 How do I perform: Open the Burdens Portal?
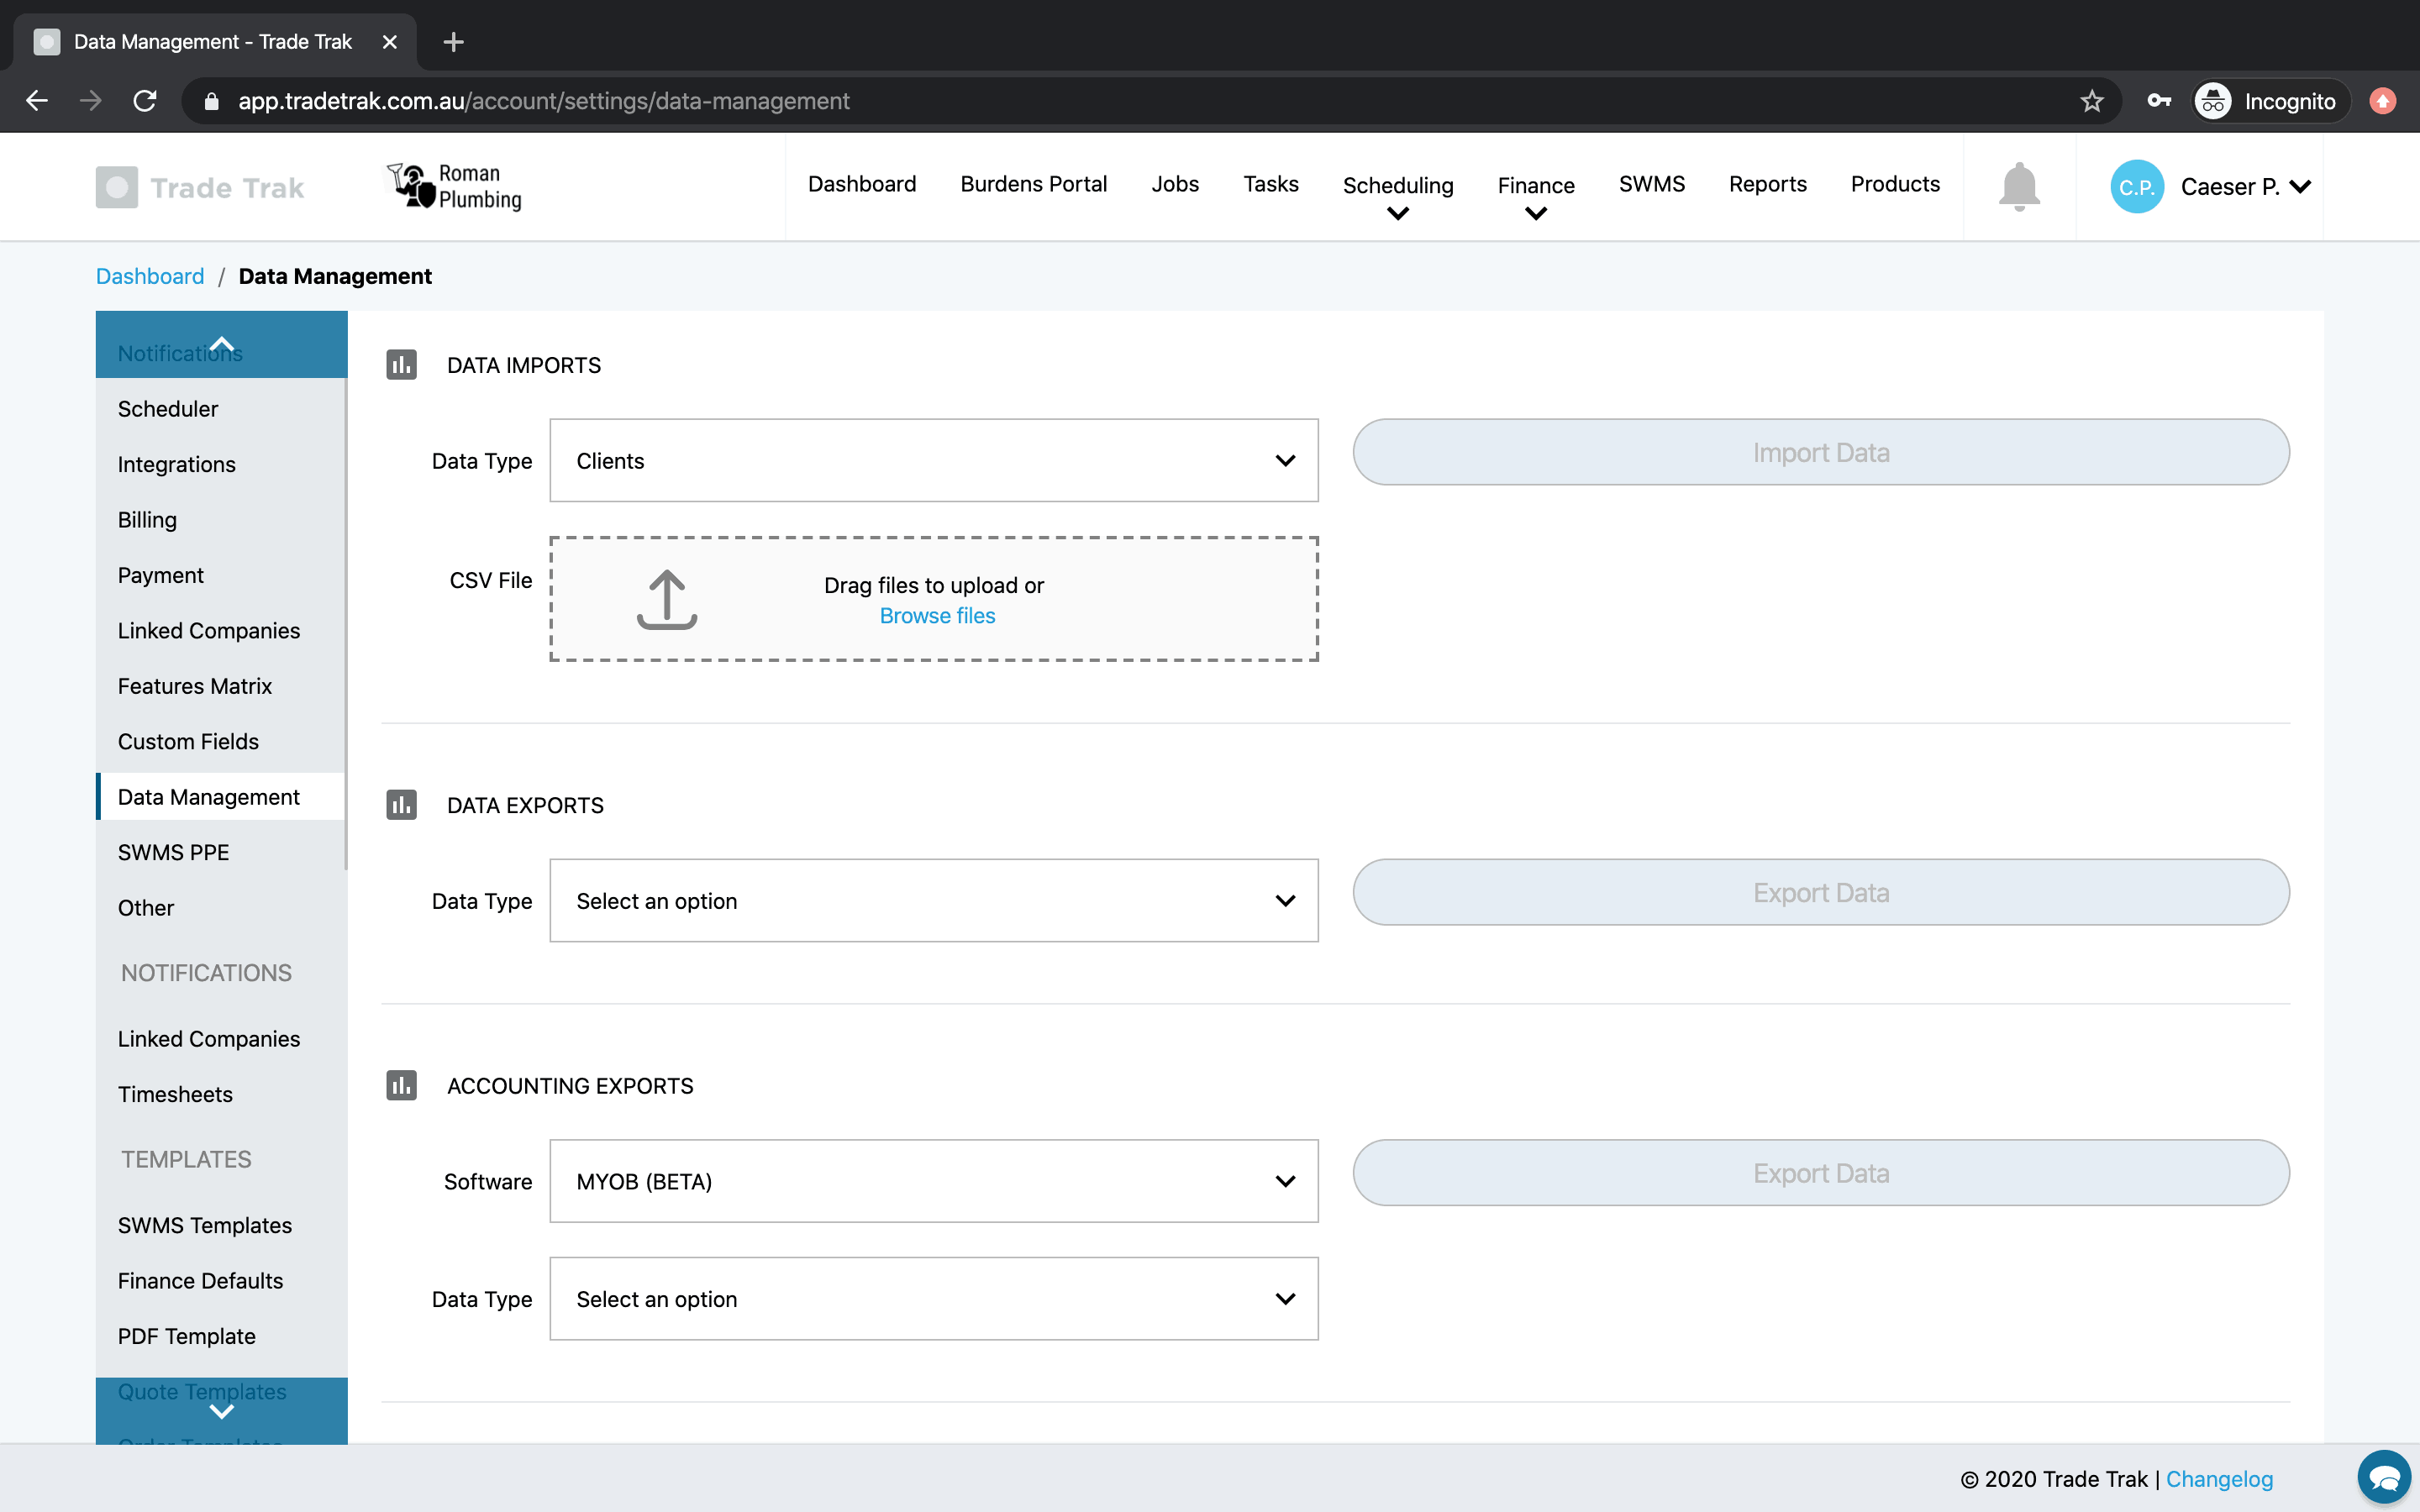point(1033,184)
